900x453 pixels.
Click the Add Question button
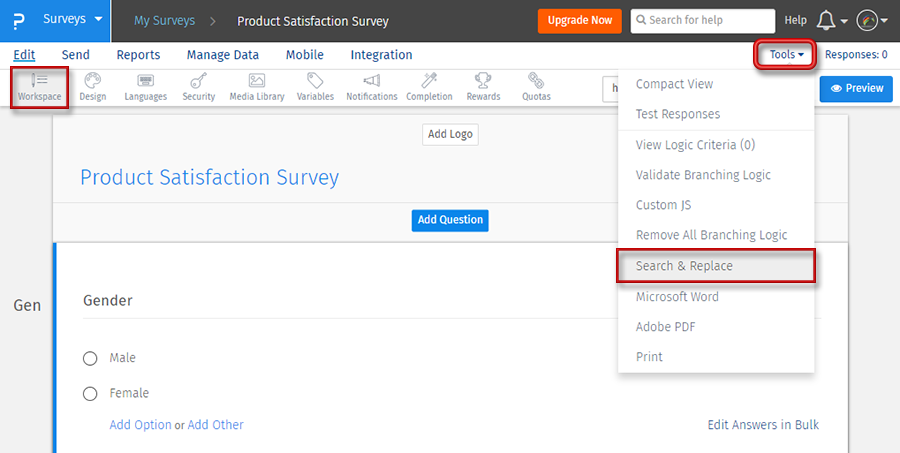(x=450, y=220)
